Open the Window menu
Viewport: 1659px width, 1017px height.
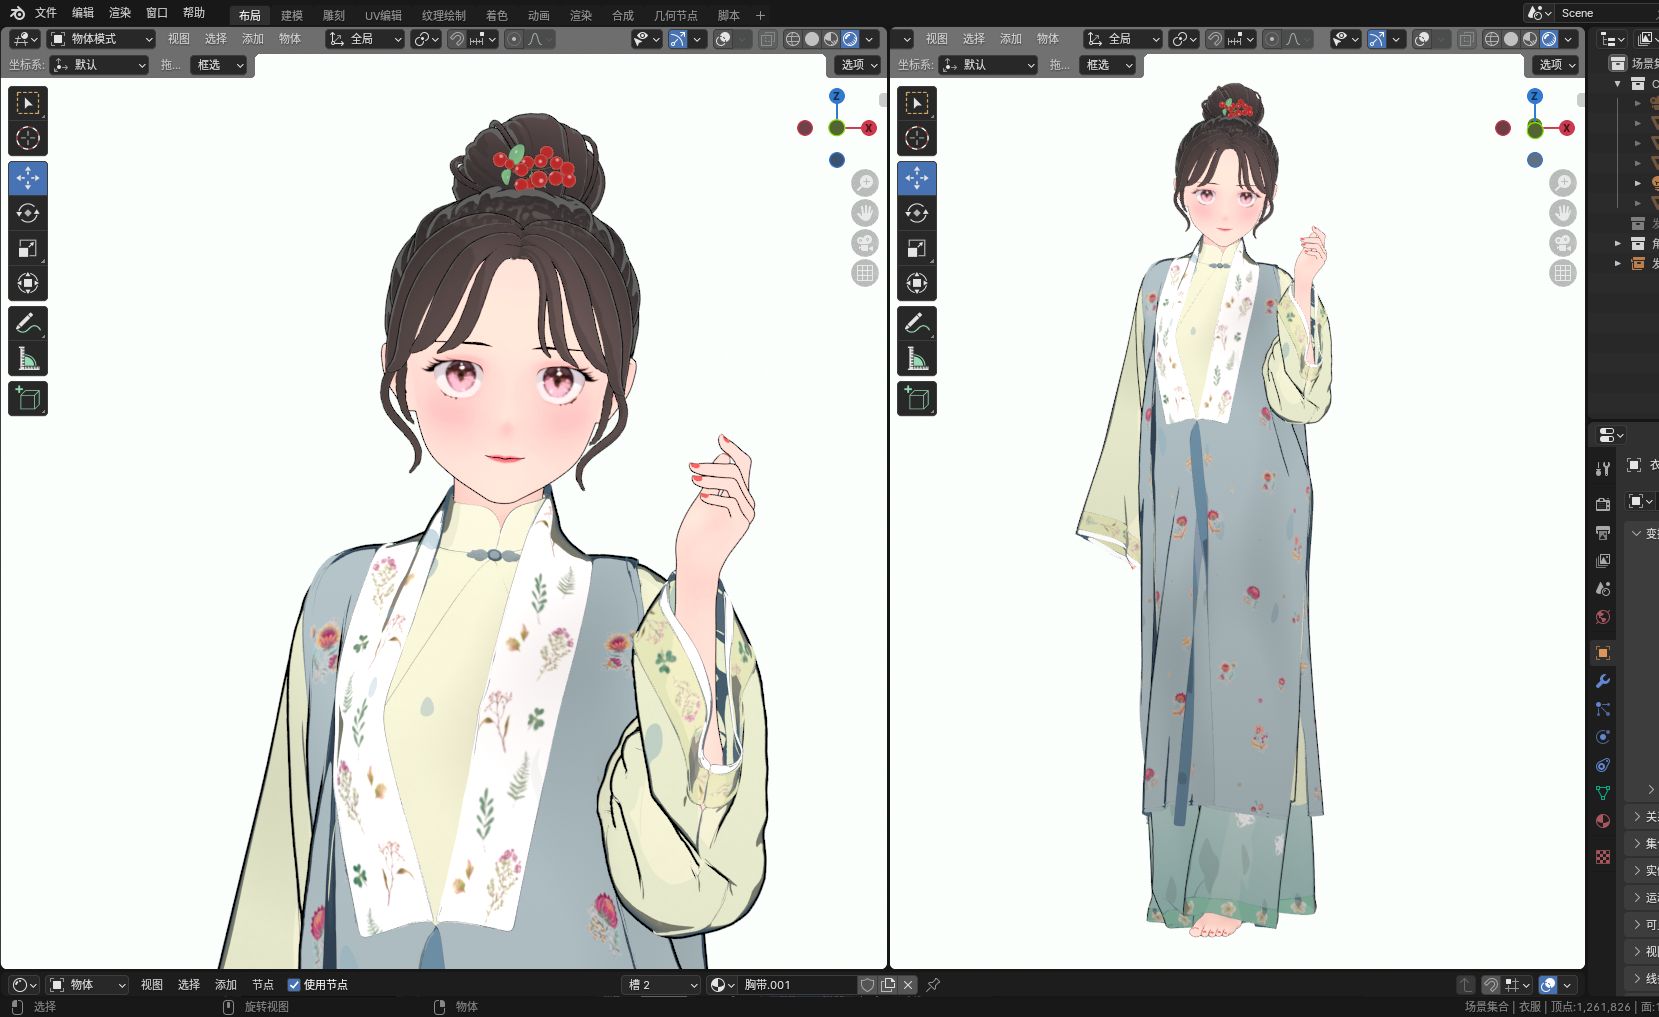coord(157,13)
